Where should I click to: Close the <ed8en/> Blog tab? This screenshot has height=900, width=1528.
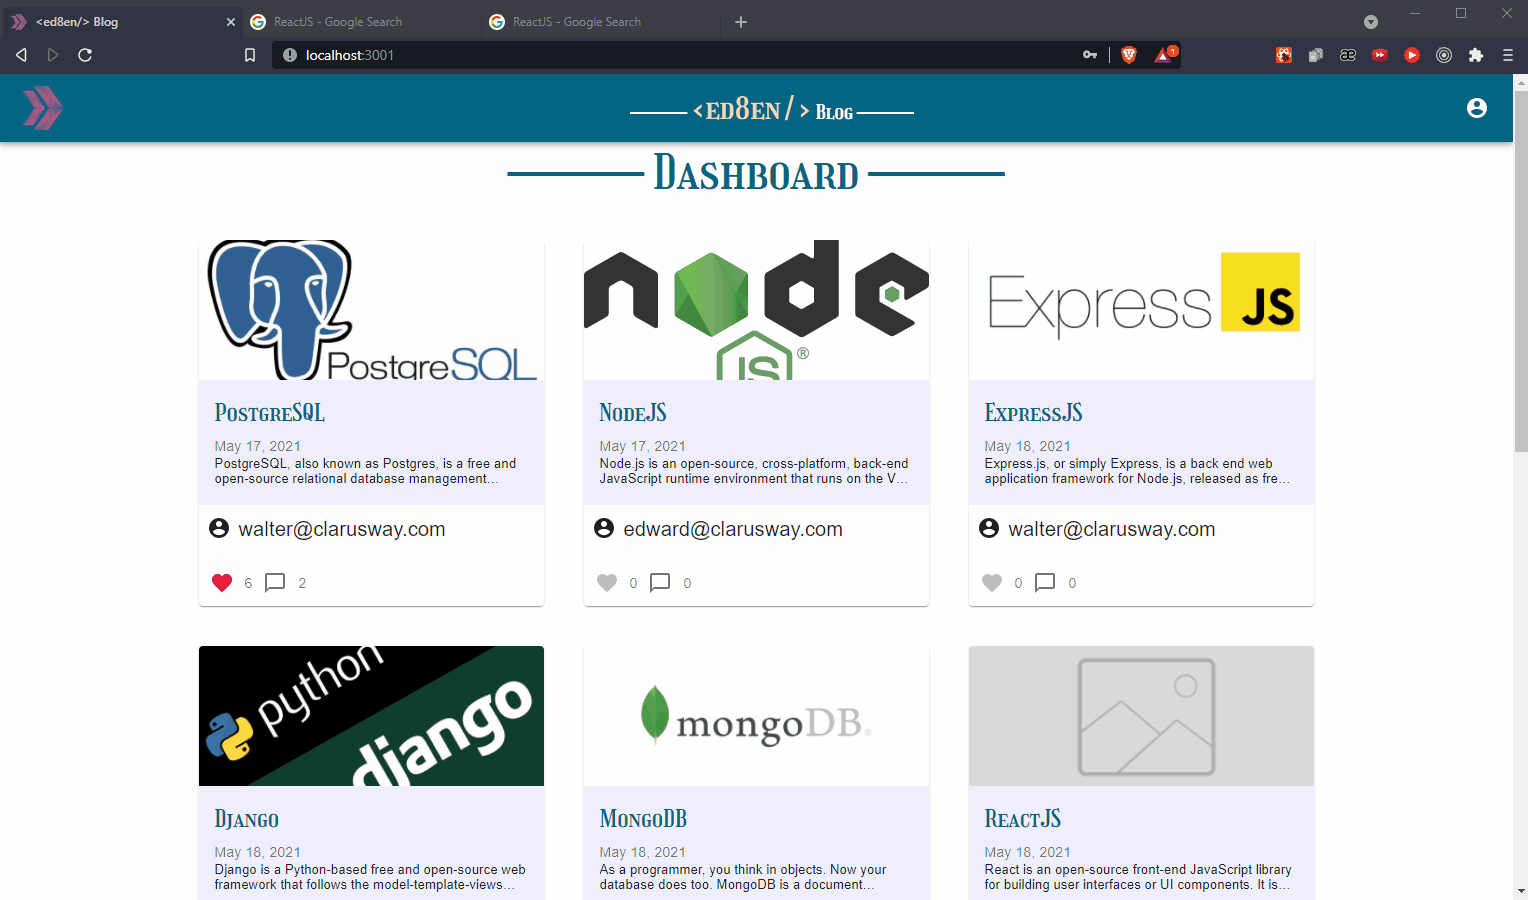point(231,22)
